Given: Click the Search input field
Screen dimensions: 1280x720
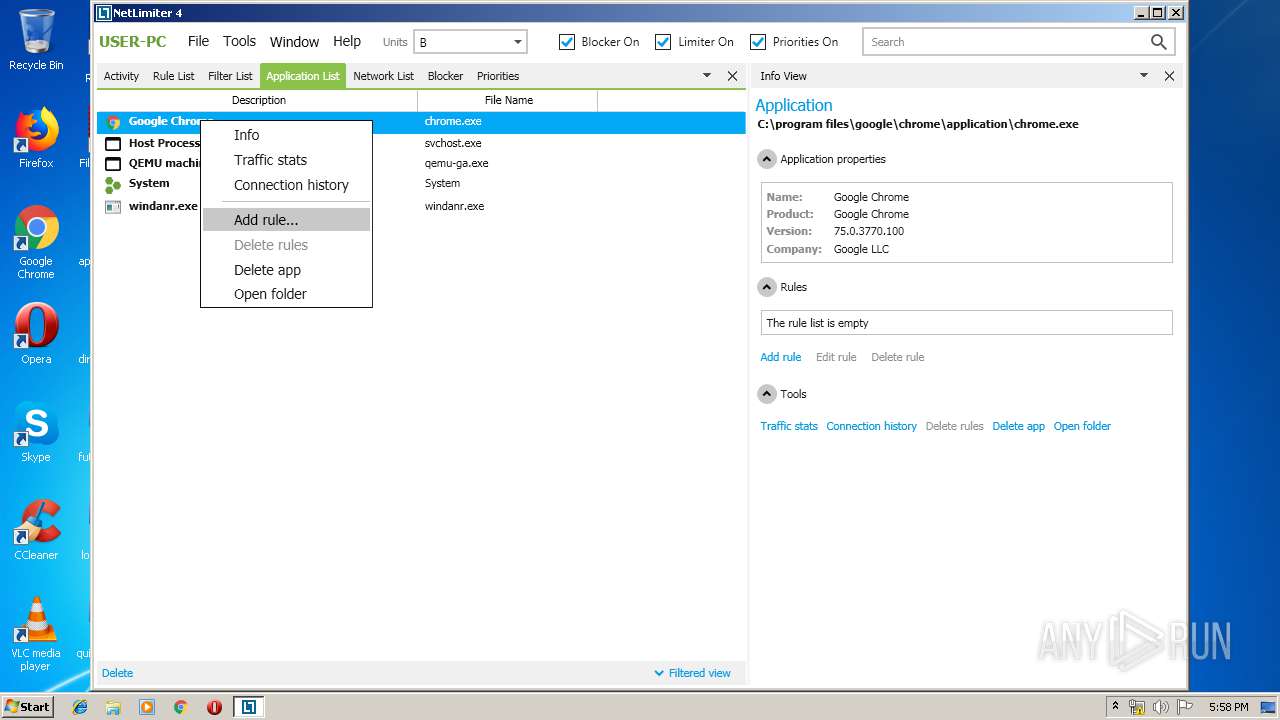Looking at the screenshot, I should (x=1005, y=42).
